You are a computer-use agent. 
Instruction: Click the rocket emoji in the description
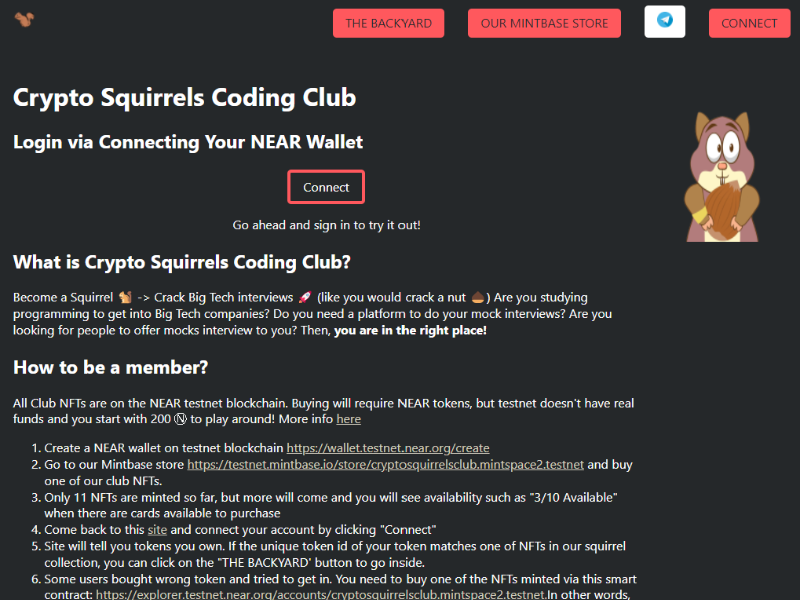click(305, 297)
